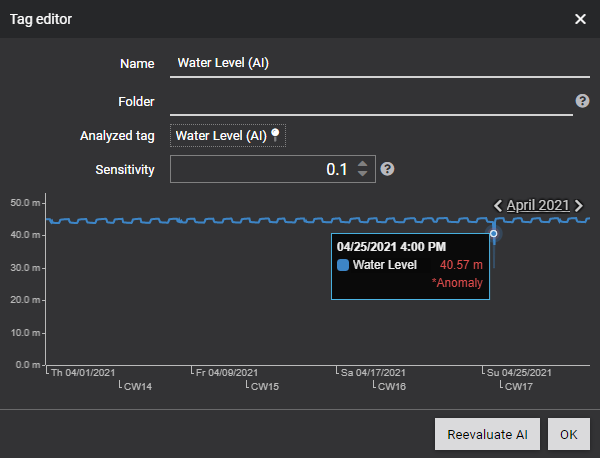
Task: Click the 50.0 m axis label
Action: [x=25, y=202]
